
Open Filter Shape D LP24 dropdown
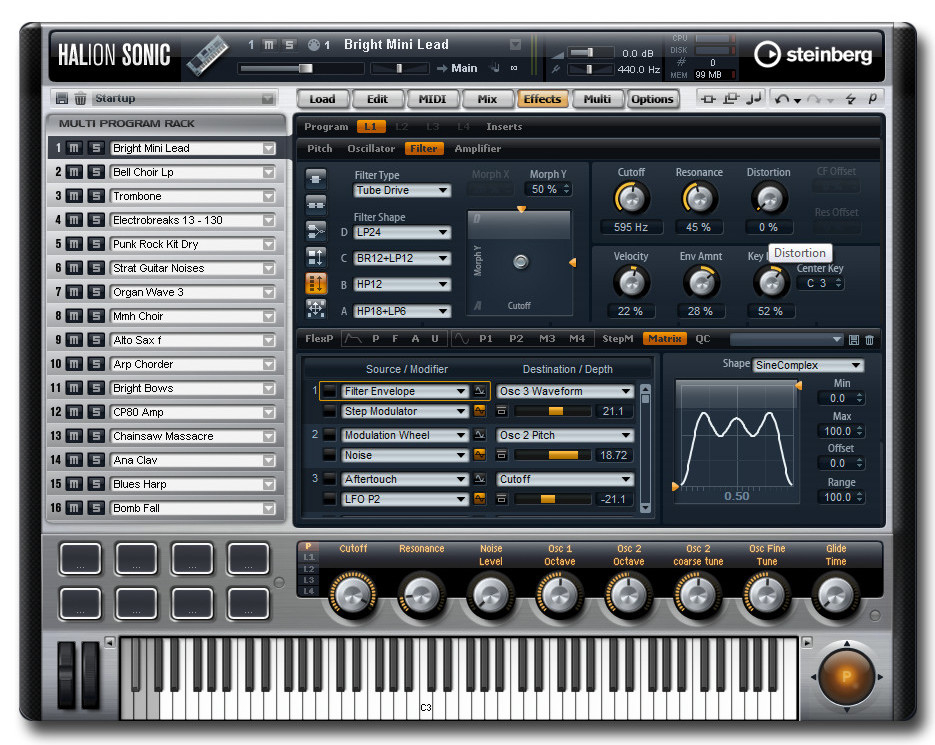[403, 232]
